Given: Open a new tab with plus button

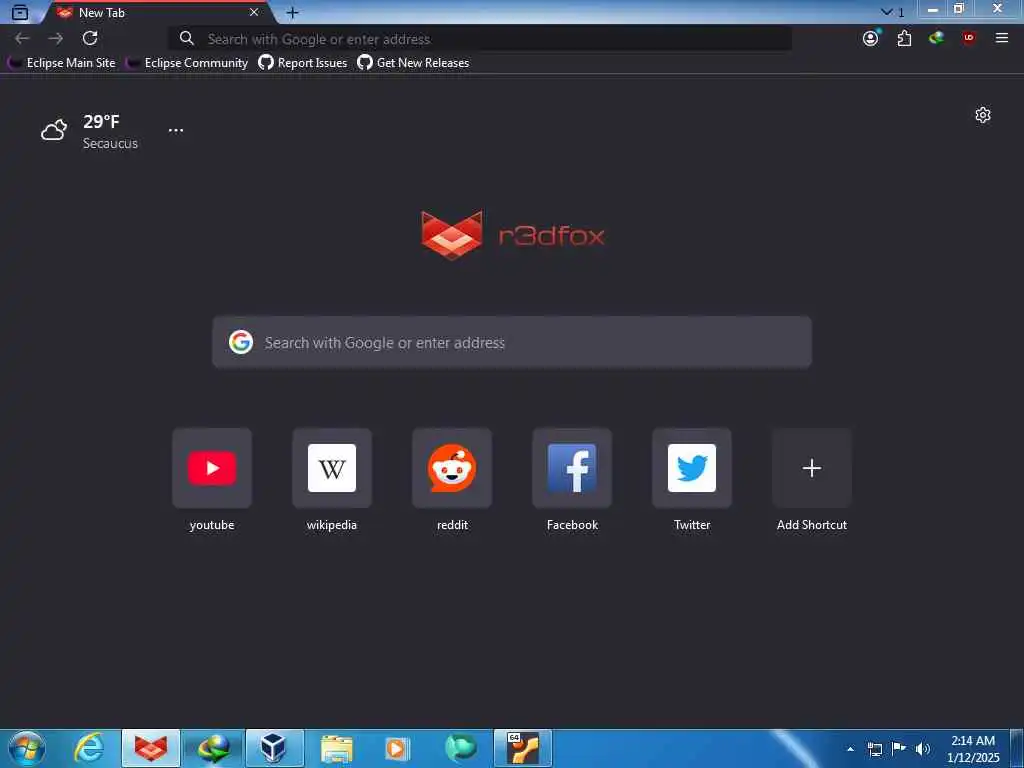Looking at the screenshot, I should click(x=293, y=12).
